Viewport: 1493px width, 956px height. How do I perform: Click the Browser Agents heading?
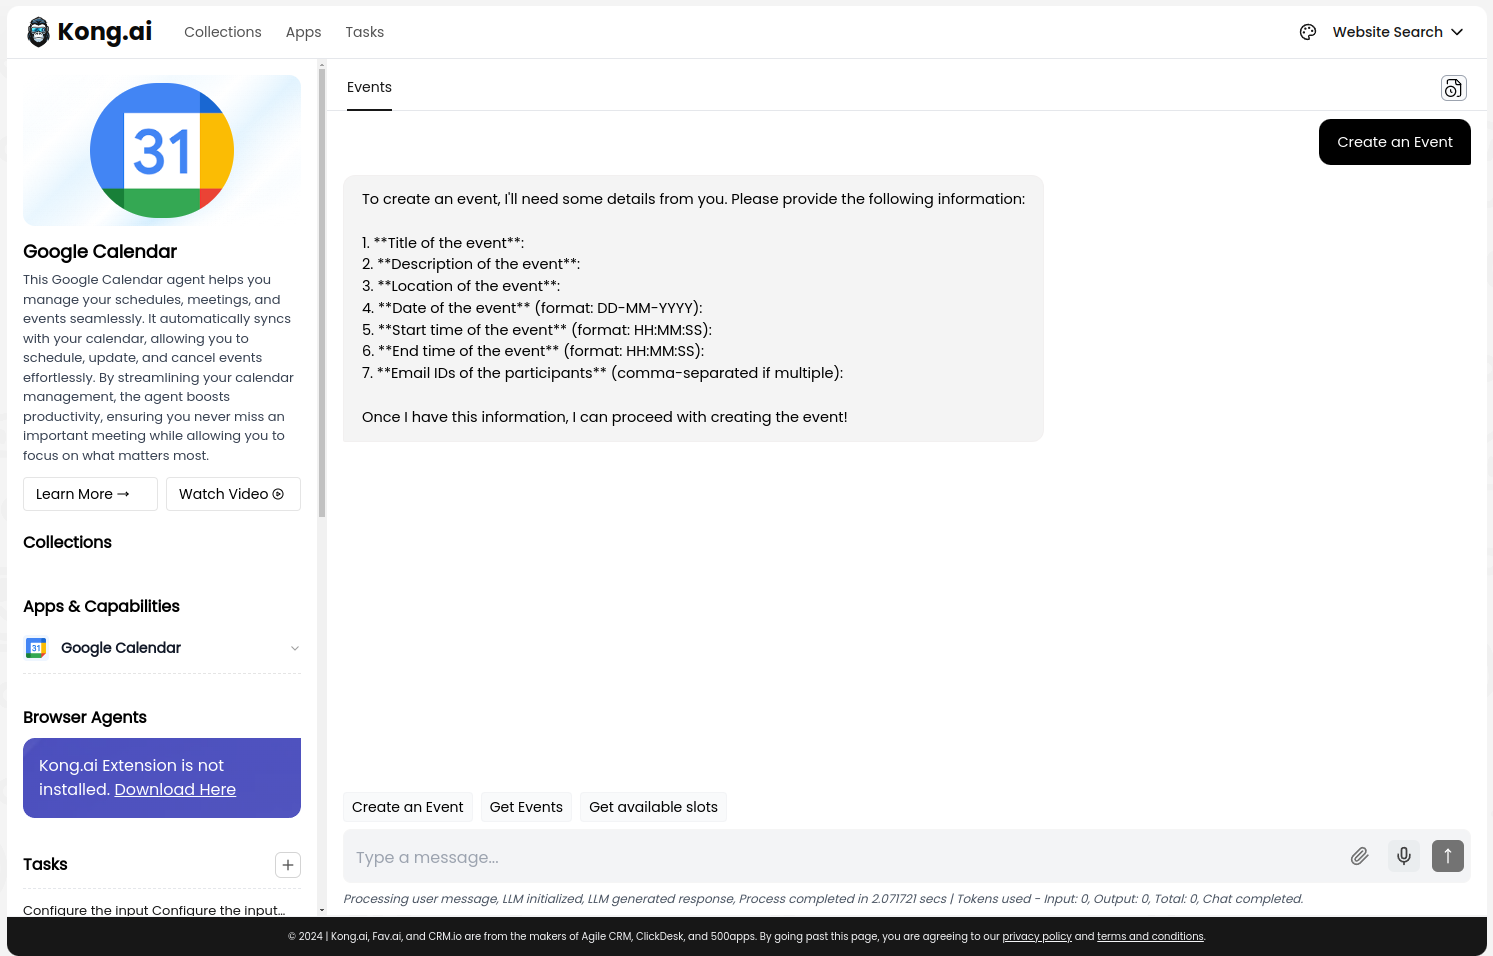(85, 717)
